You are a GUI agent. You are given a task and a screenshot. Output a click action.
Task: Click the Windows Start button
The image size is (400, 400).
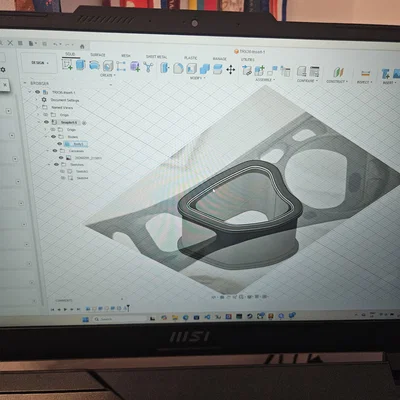[86, 319]
